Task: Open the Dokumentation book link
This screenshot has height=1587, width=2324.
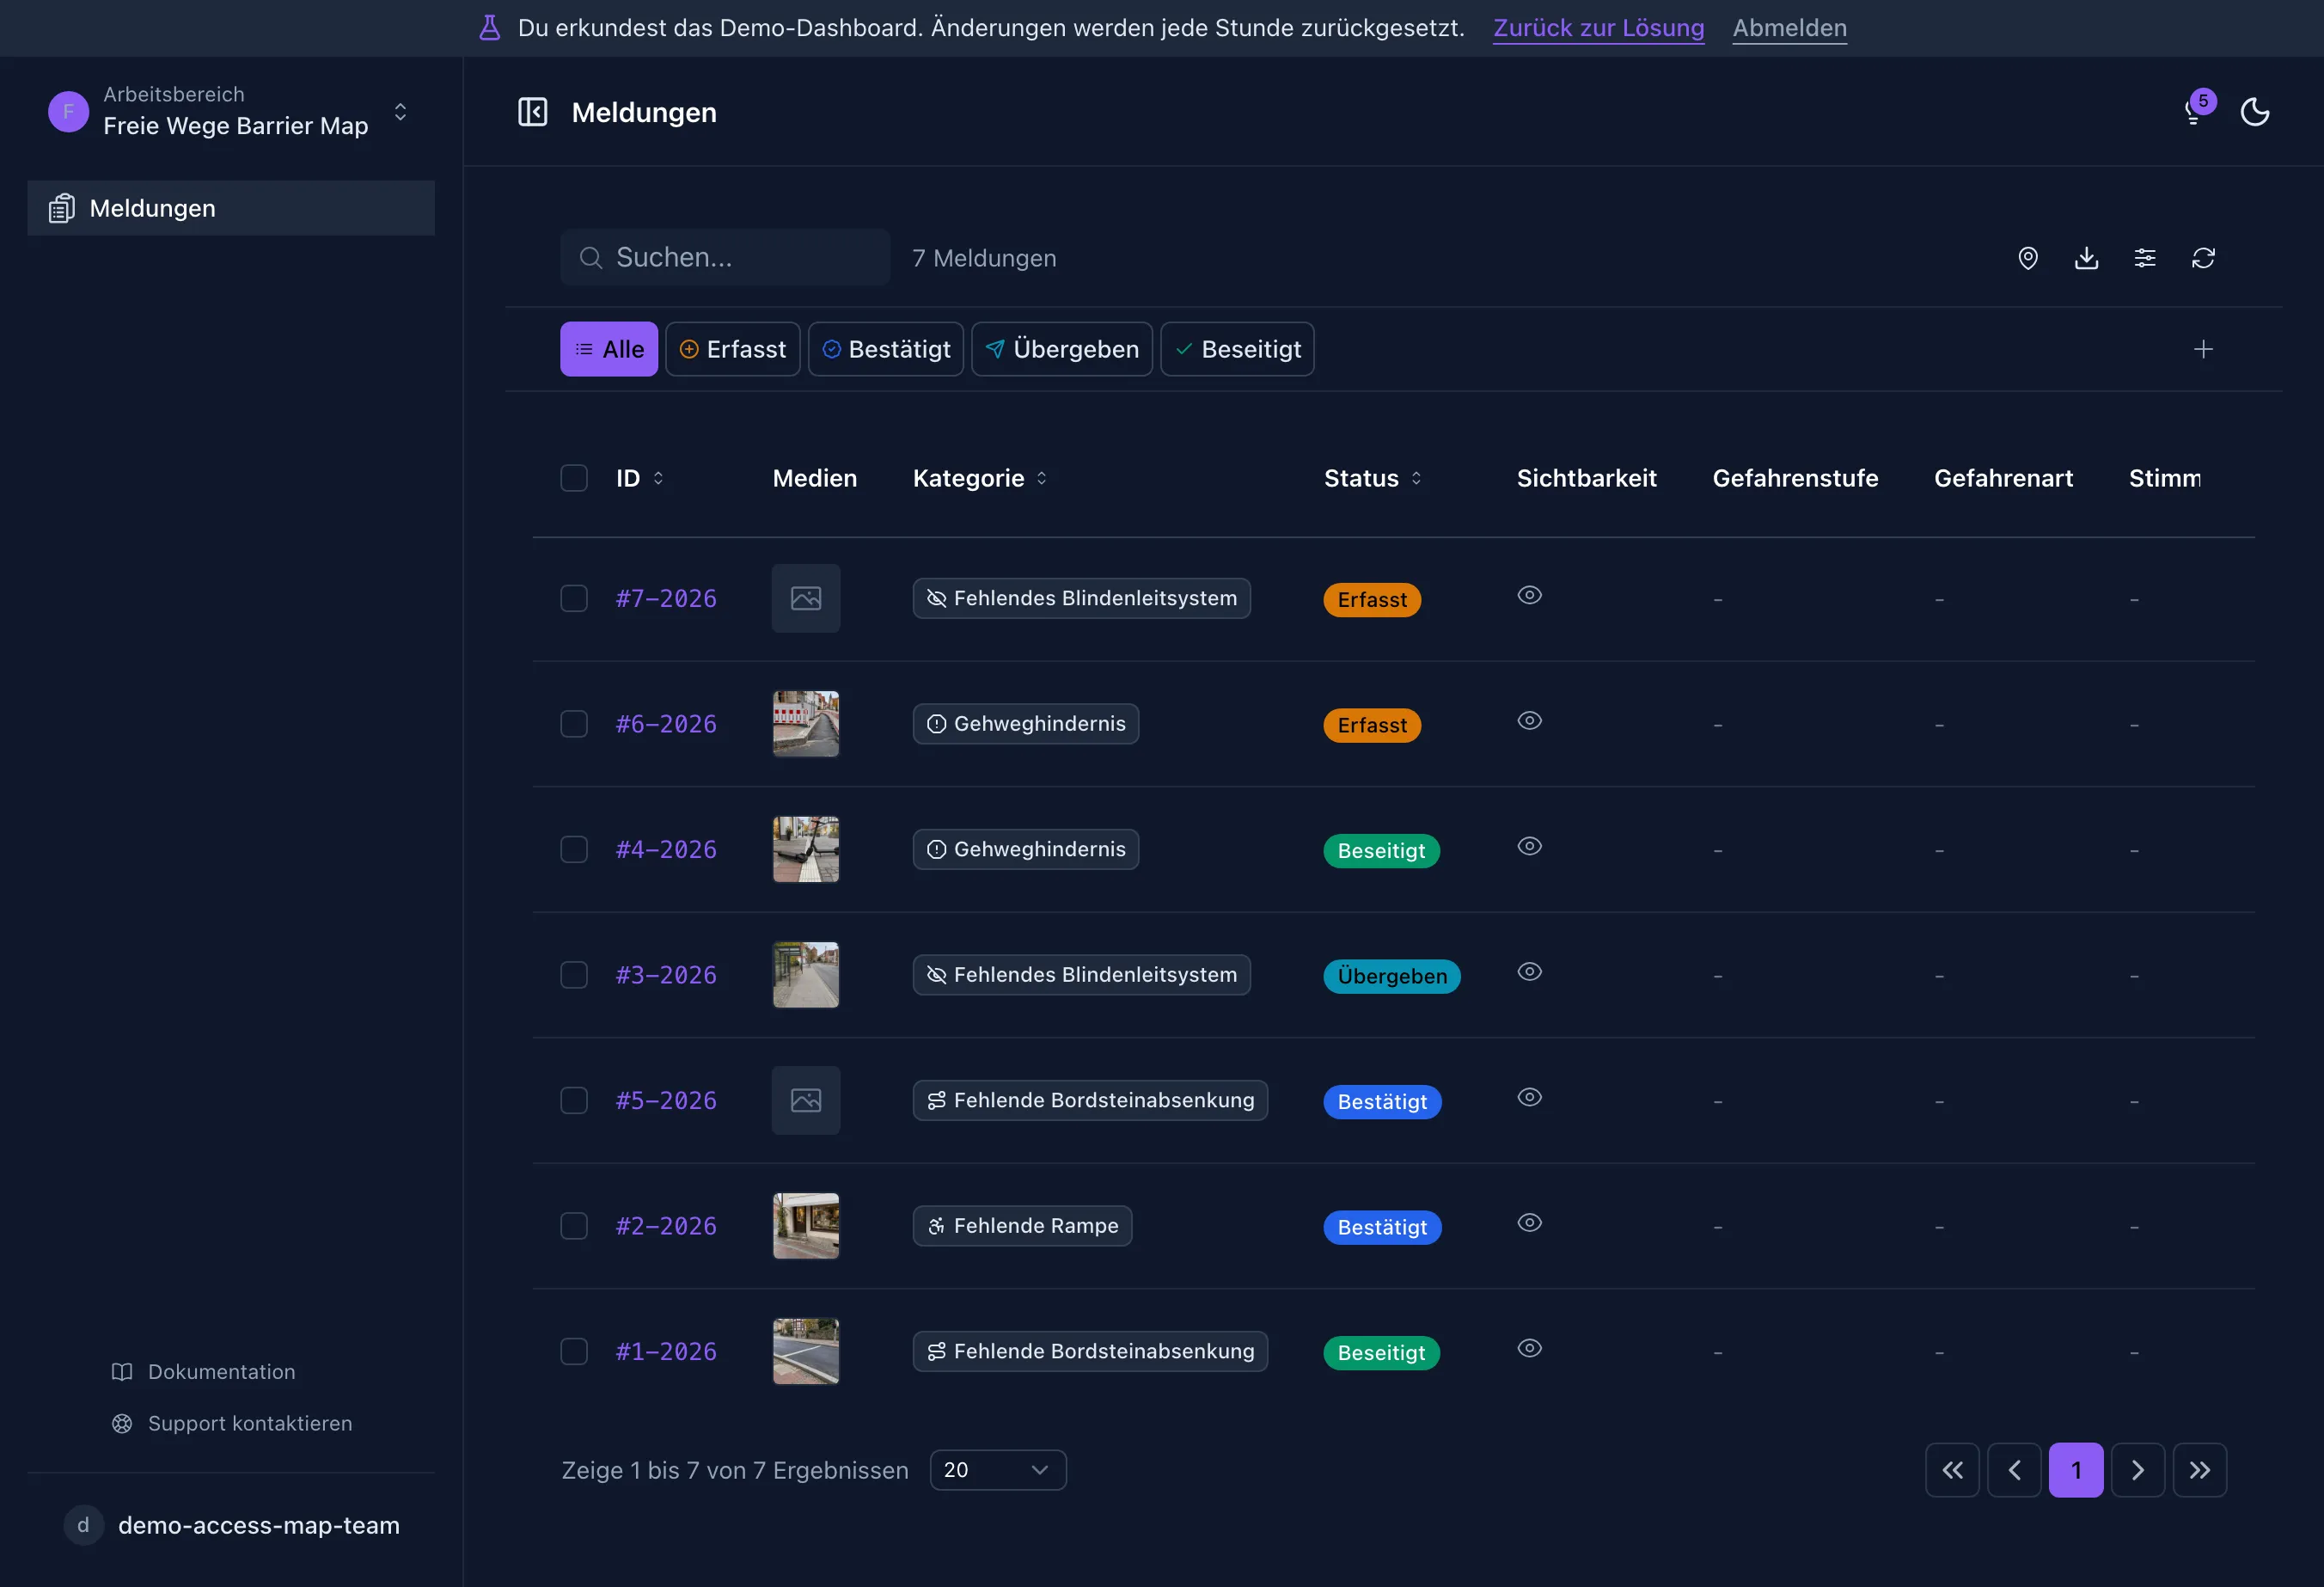Action: tap(203, 1372)
